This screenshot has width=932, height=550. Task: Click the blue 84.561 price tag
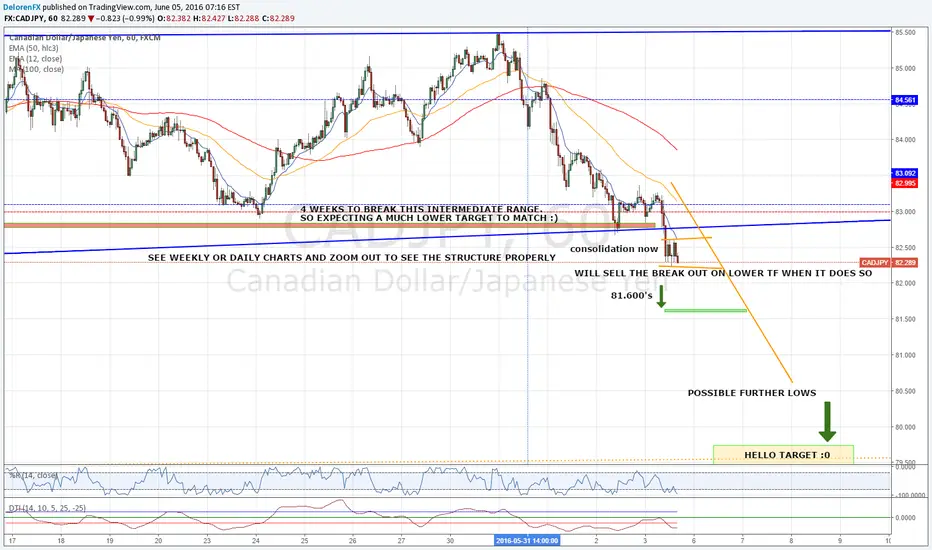pyautogui.click(x=905, y=100)
